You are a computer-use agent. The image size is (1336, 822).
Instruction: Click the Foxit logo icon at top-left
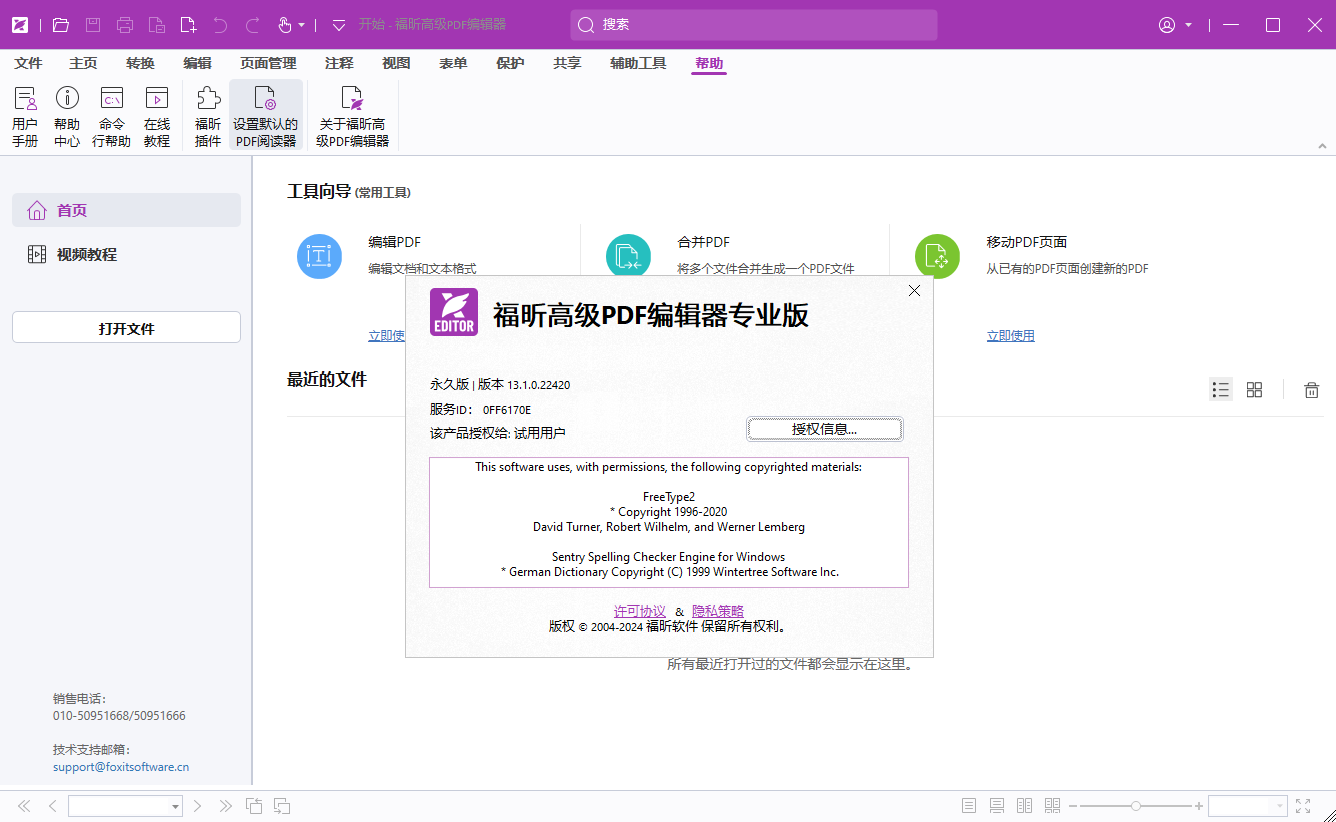click(20, 25)
